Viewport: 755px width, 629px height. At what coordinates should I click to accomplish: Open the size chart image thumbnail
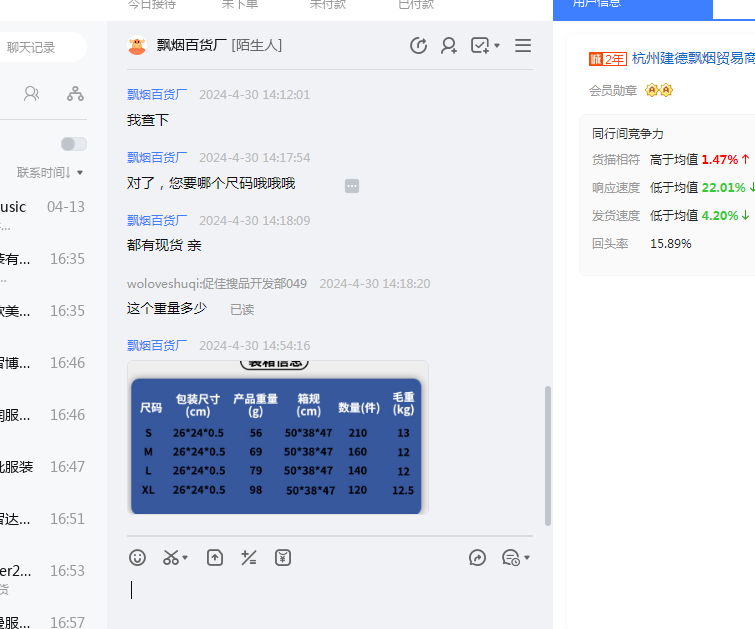point(277,437)
